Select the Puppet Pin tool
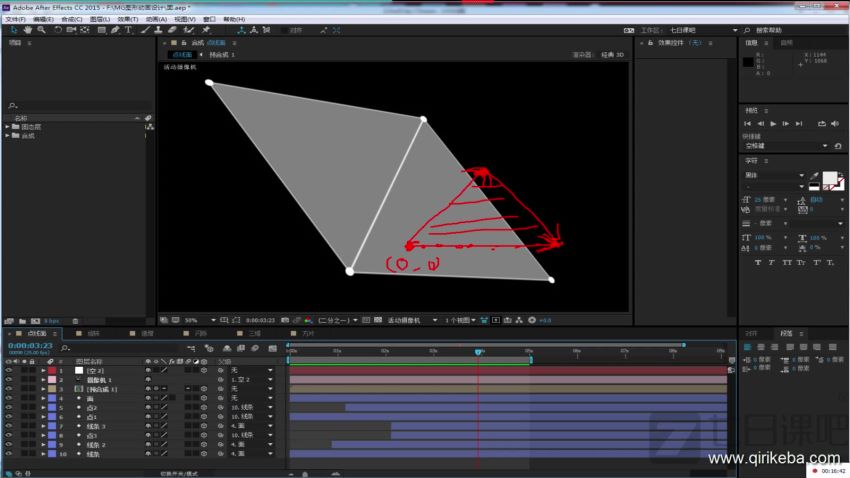The width and height of the screenshot is (850, 478). point(206,30)
